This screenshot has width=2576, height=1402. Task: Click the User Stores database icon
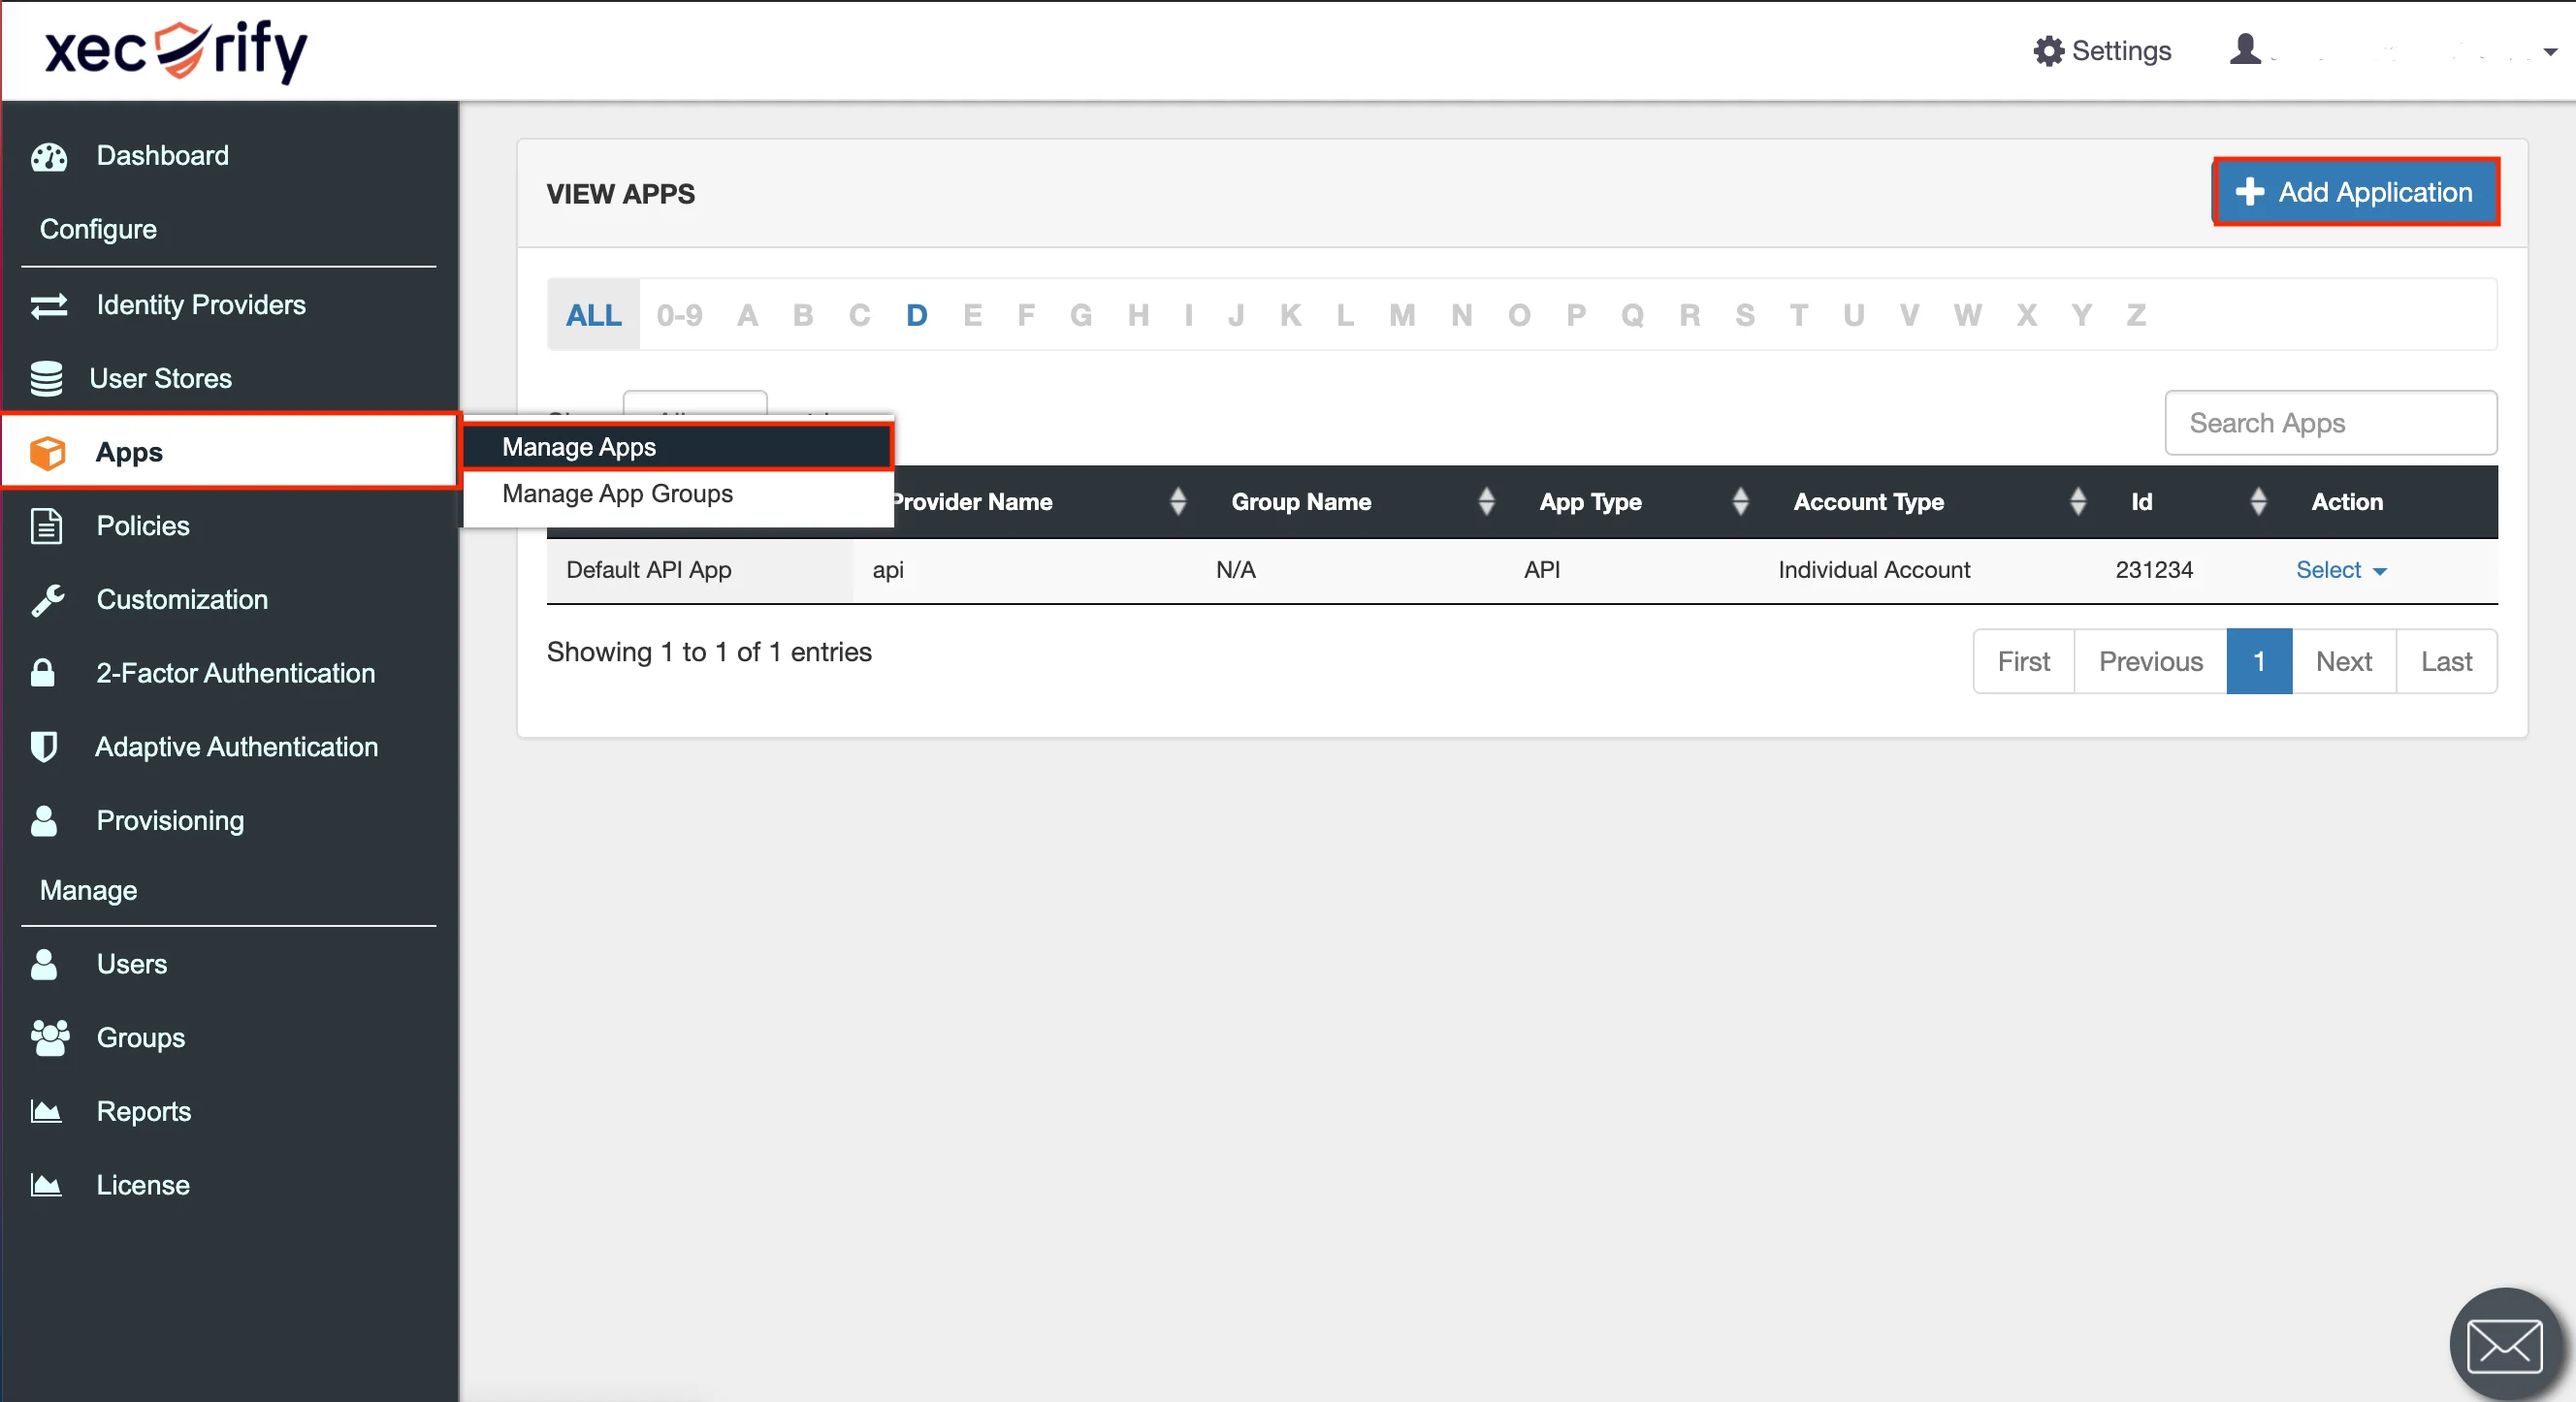[x=46, y=378]
